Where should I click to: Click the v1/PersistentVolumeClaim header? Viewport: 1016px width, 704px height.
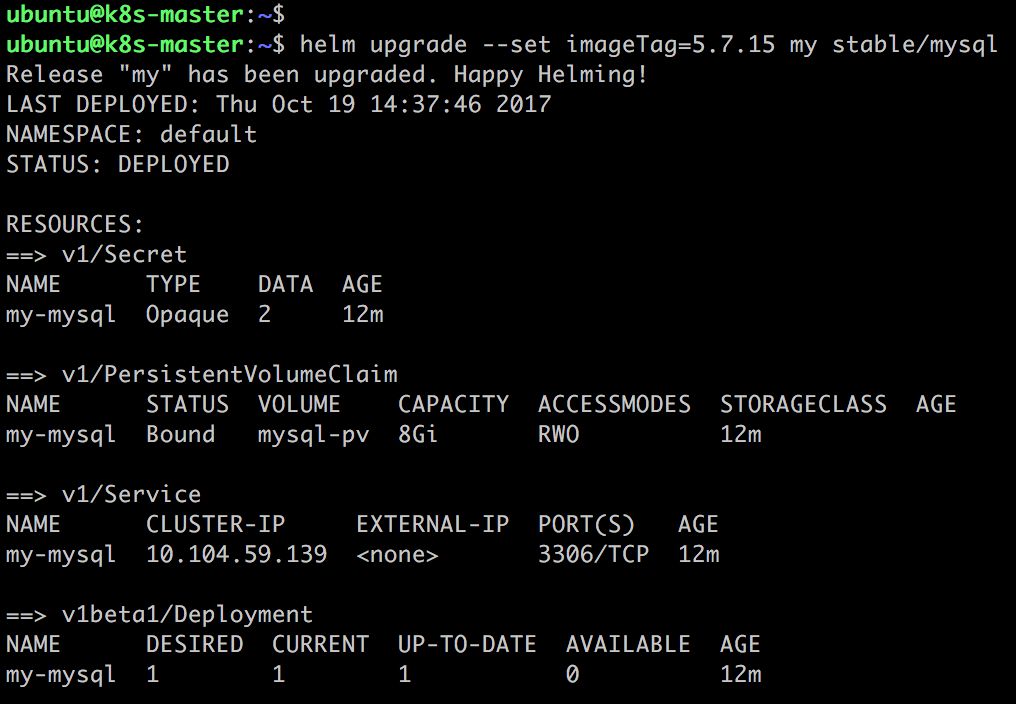tap(230, 374)
